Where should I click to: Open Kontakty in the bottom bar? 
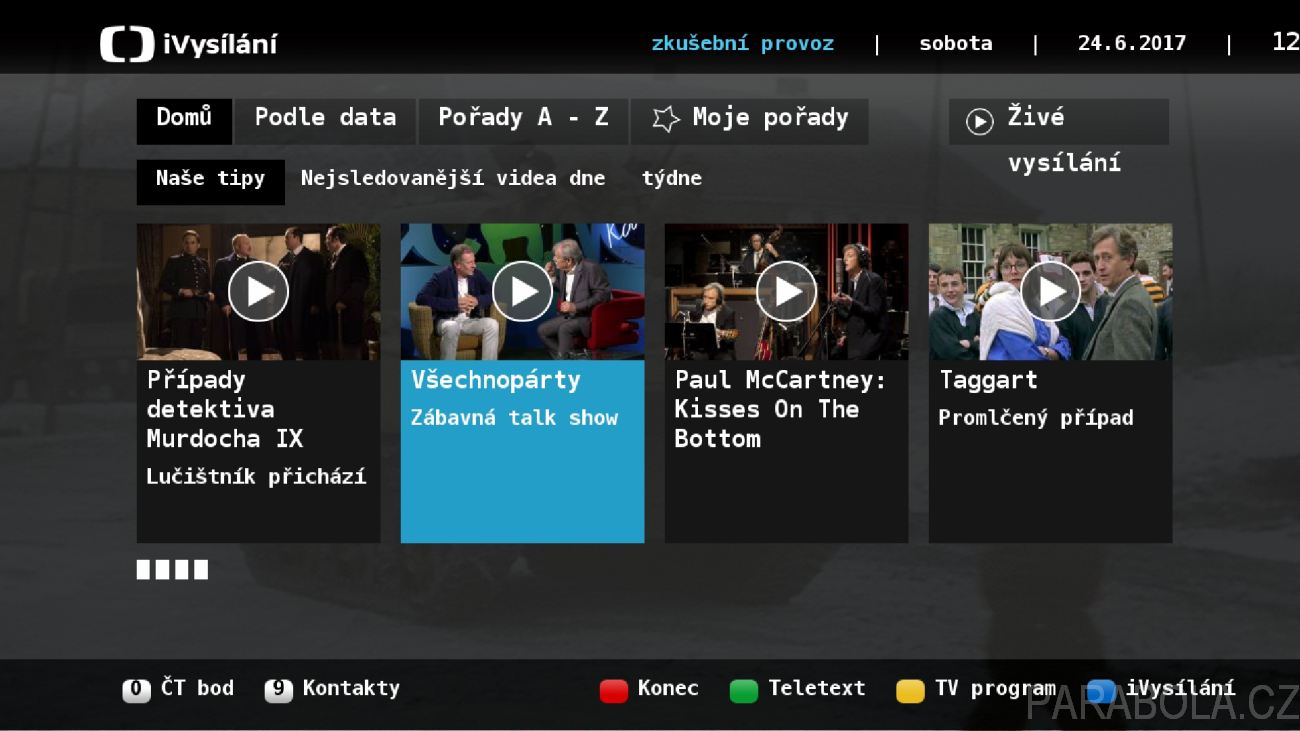(x=351, y=688)
